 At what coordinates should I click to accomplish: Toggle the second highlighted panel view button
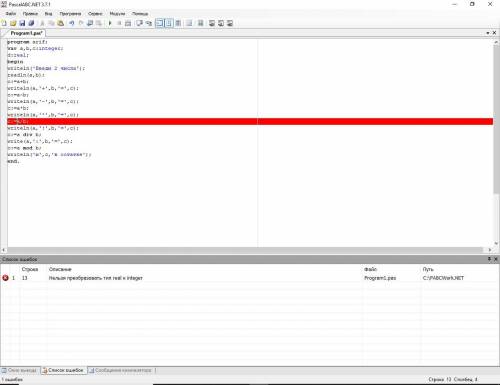click(169, 23)
